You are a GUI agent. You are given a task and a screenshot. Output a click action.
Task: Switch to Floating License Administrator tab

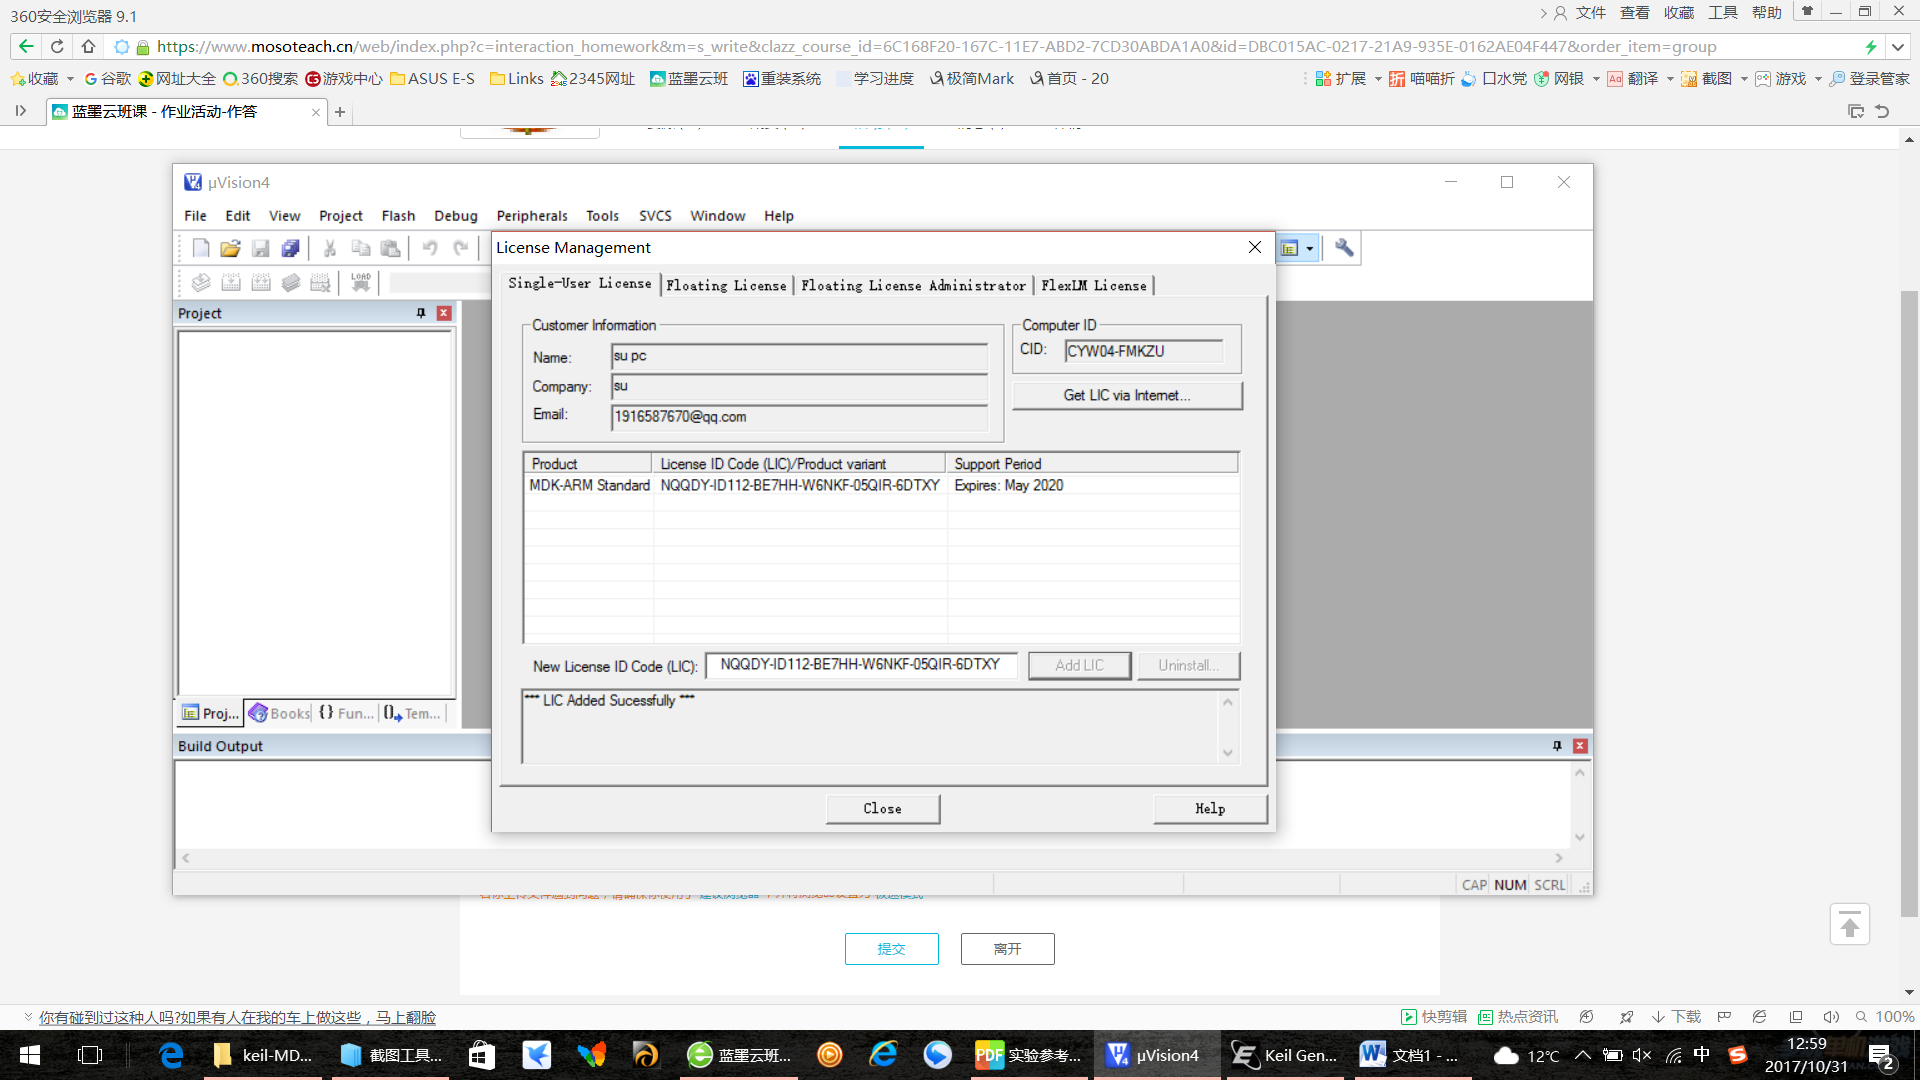coord(913,286)
